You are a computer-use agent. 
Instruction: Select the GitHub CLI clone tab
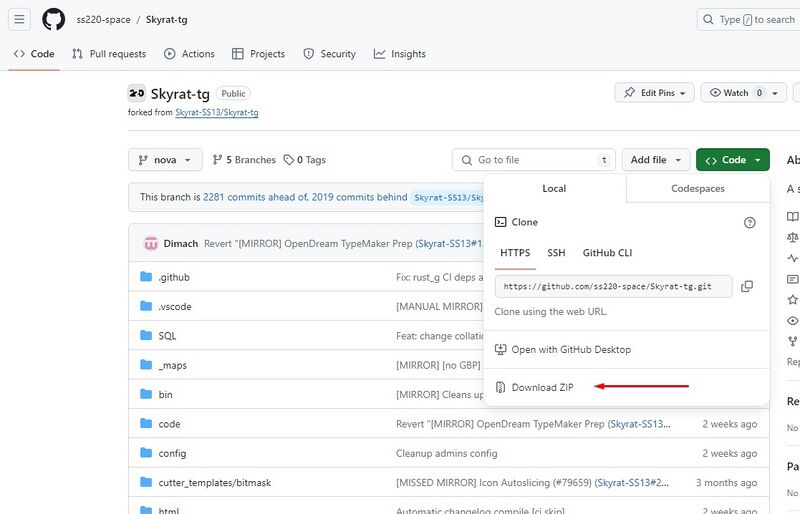click(x=607, y=253)
